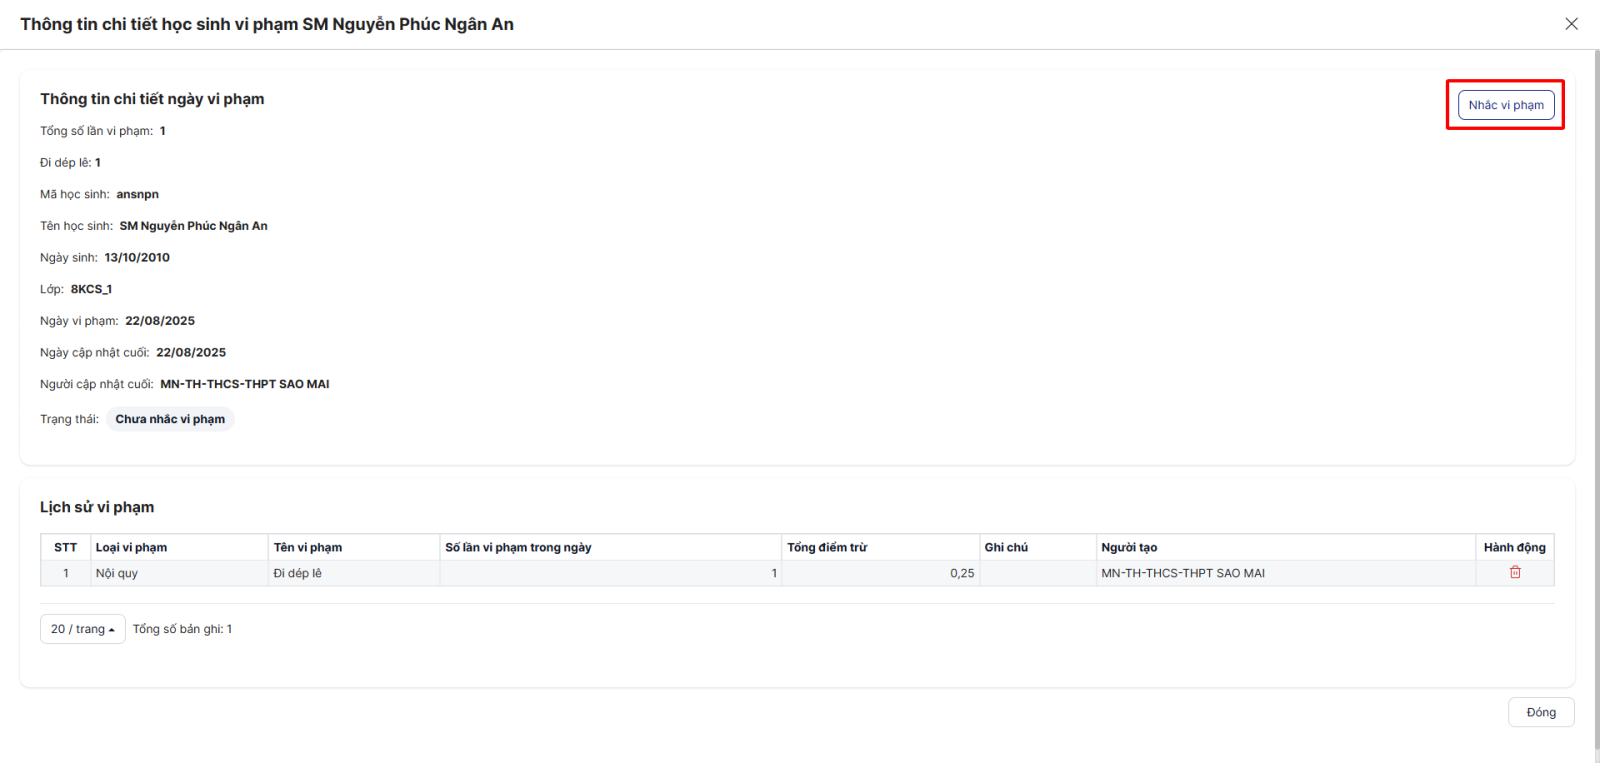Select the Tổng điểm trừ column header
Viewport: 1600px width, 763px height.
pyautogui.click(x=827, y=547)
